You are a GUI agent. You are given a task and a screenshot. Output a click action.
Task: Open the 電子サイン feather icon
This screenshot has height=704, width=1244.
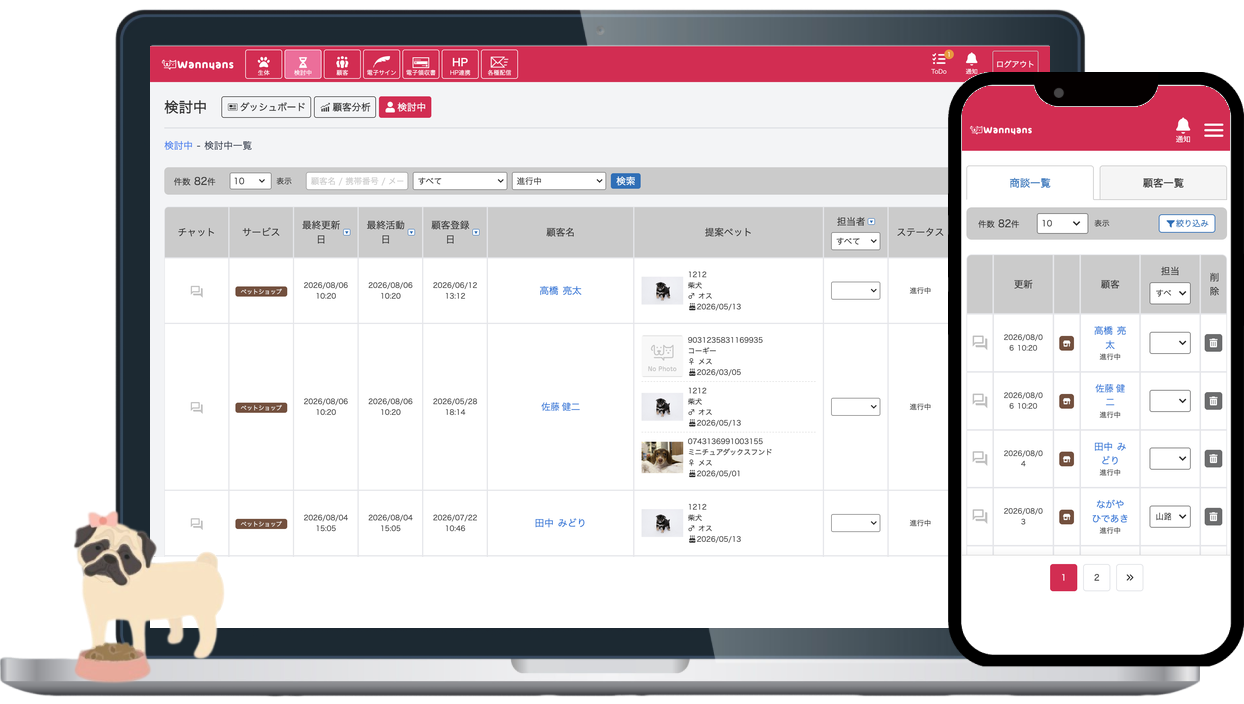(381, 64)
